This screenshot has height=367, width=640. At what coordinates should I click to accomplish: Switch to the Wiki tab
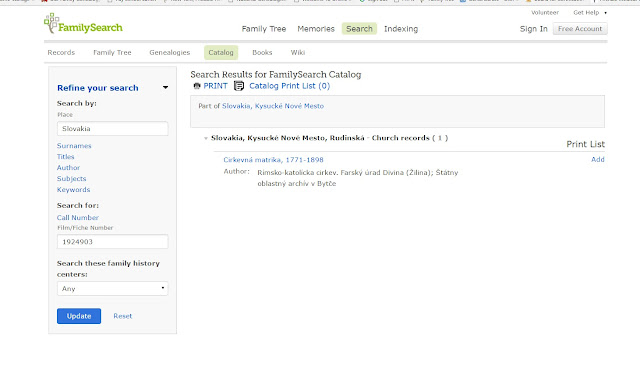[298, 53]
